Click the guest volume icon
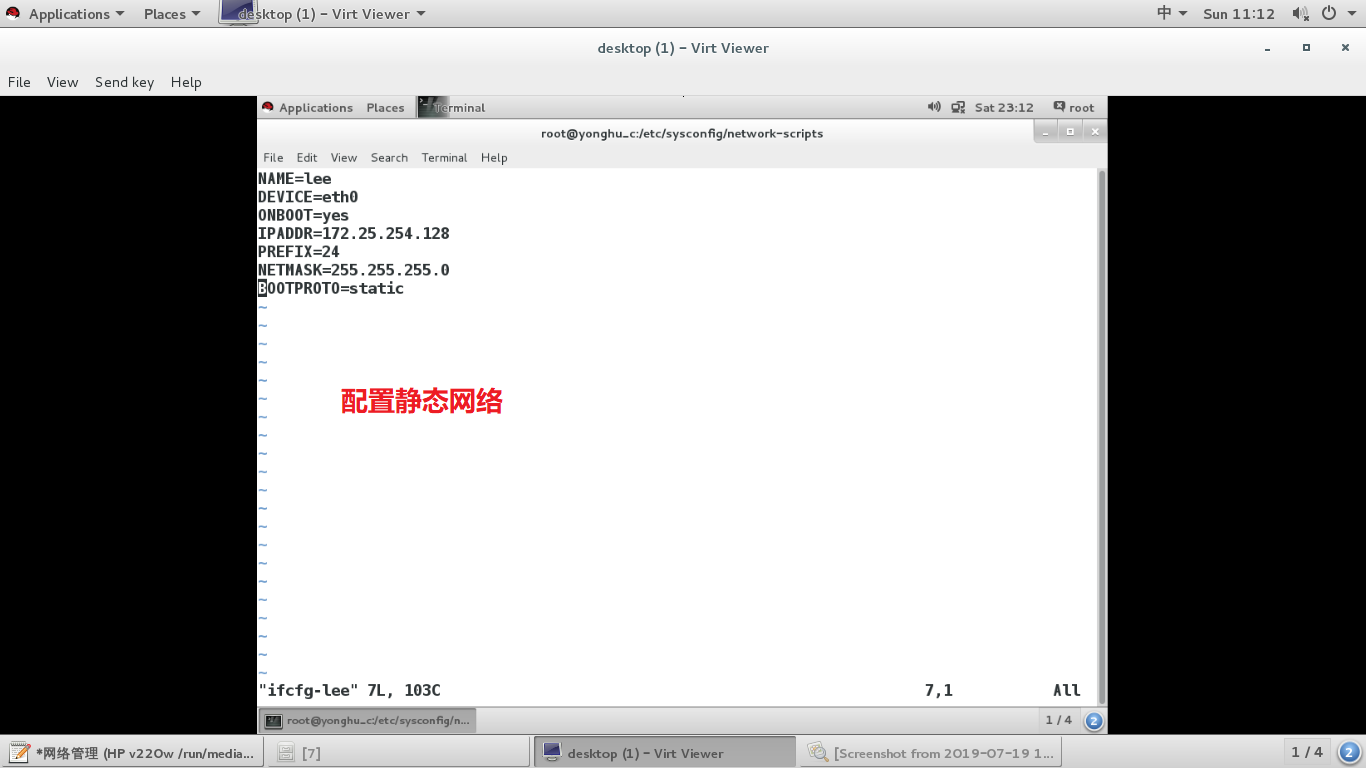1366x768 pixels. [934, 107]
